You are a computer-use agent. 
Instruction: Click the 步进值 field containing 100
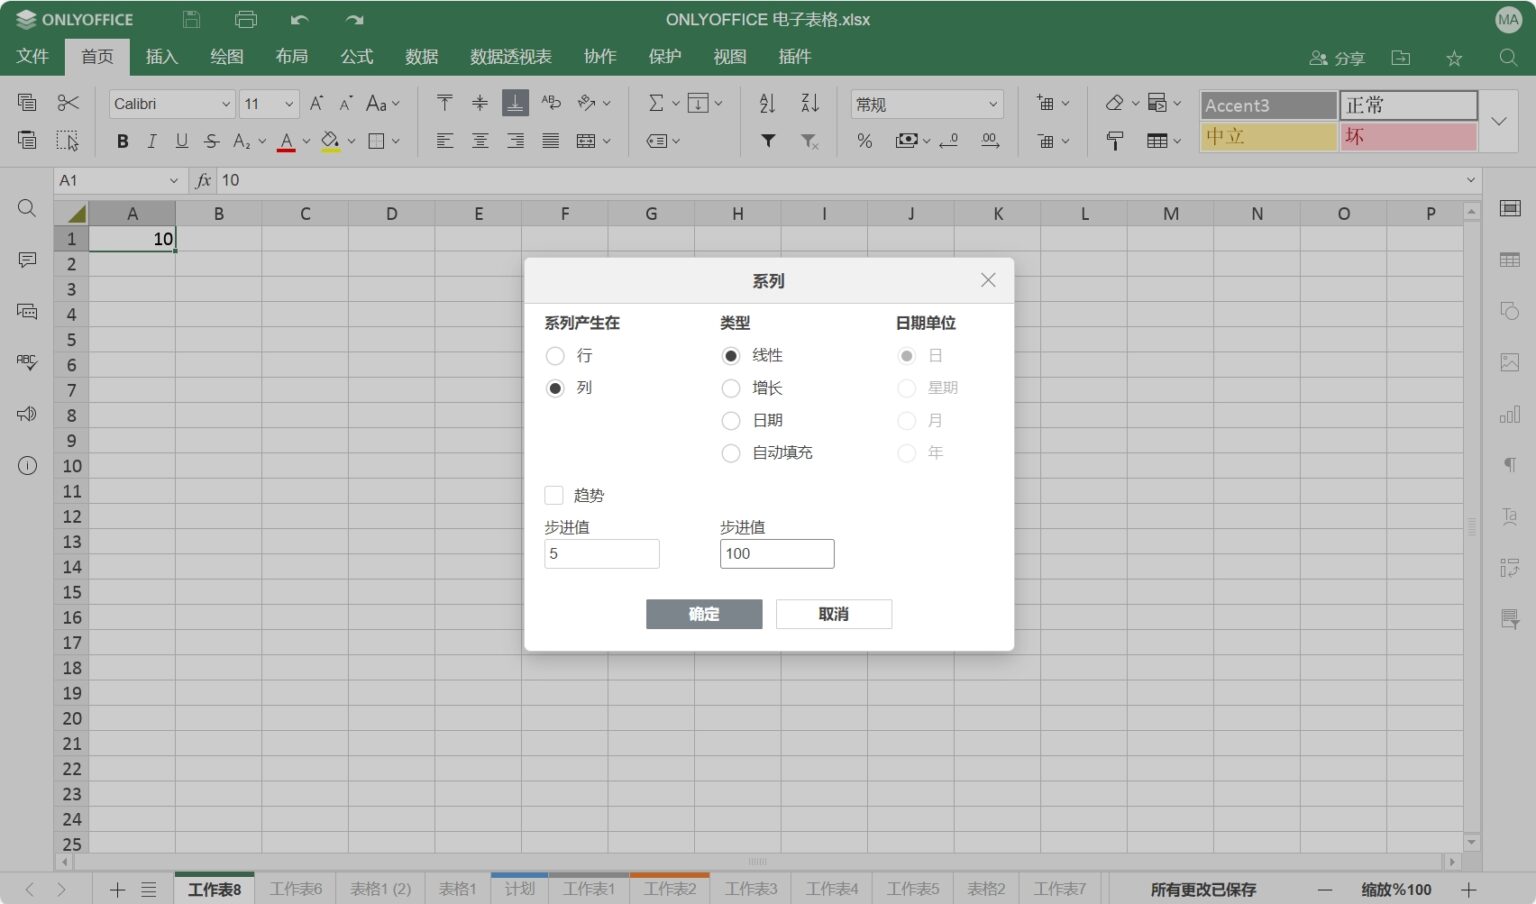point(777,553)
